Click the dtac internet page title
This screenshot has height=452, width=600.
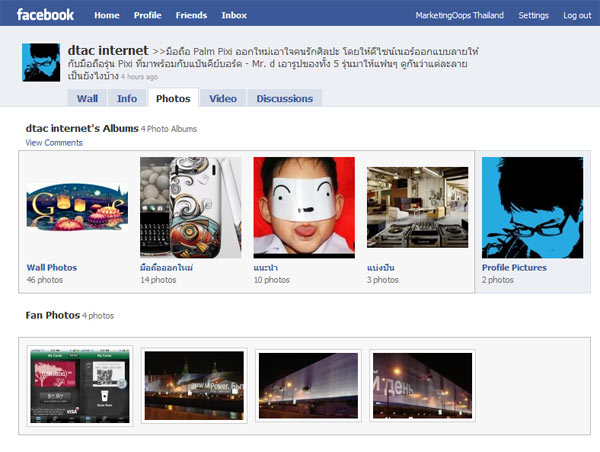click(x=108, y=51)
